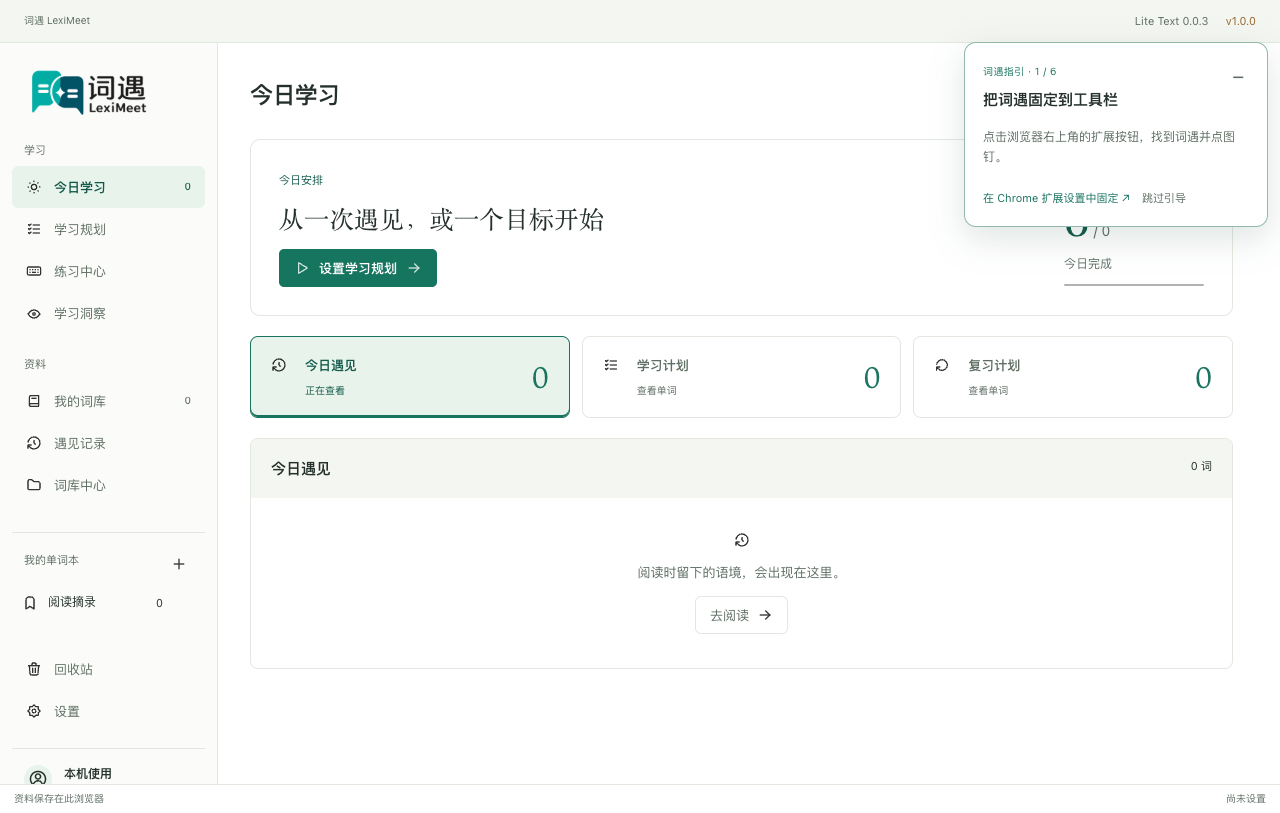This screenshot has width=1280, height=813.
Task: Open 遇见记录 in the sidebar
Action: point(108,443)
